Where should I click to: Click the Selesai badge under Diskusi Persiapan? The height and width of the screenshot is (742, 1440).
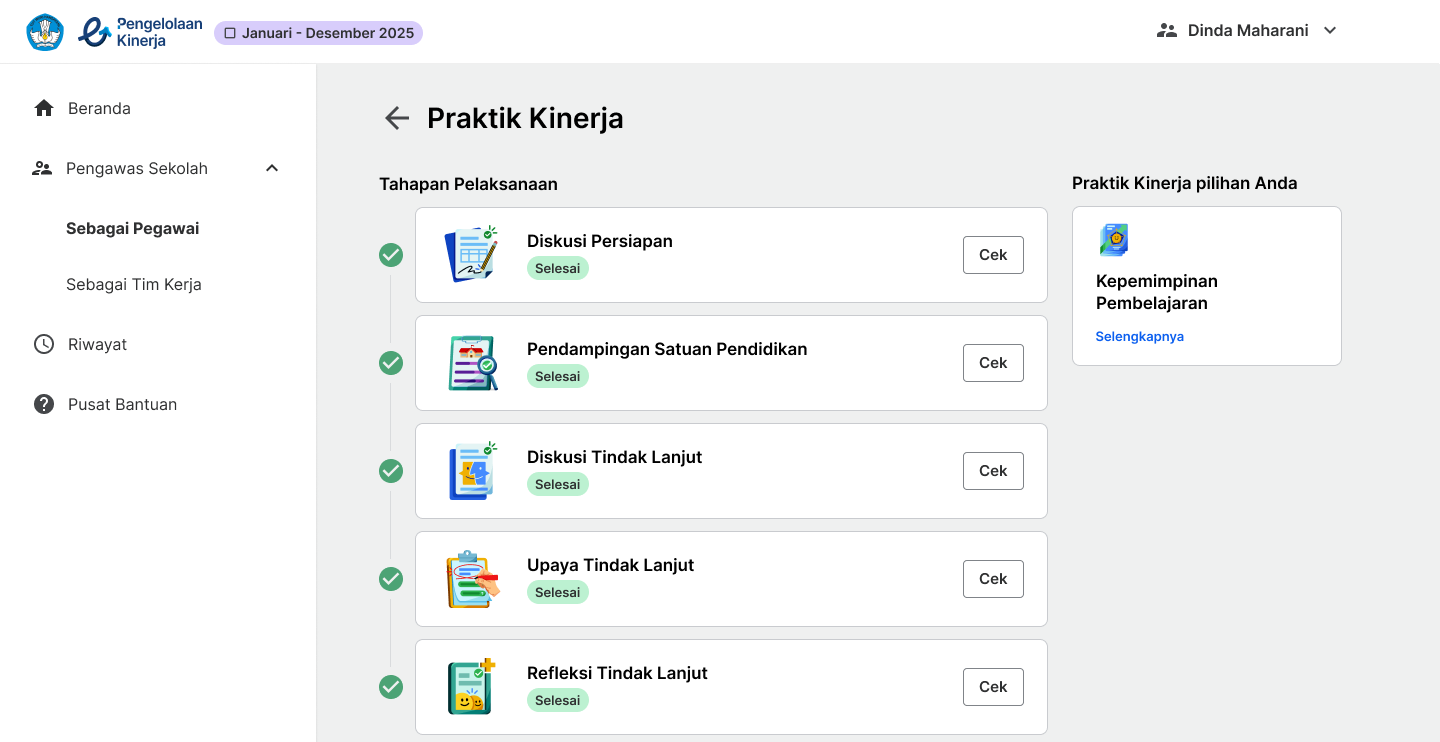coord(558,268)
